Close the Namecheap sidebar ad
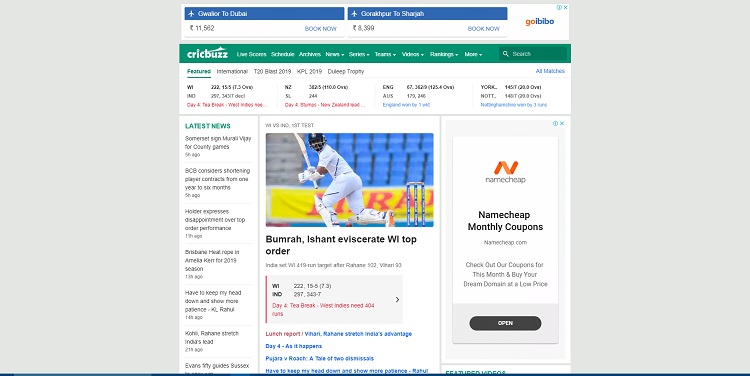This screenshot has width=750, height=376. click(x=562, y=123)
